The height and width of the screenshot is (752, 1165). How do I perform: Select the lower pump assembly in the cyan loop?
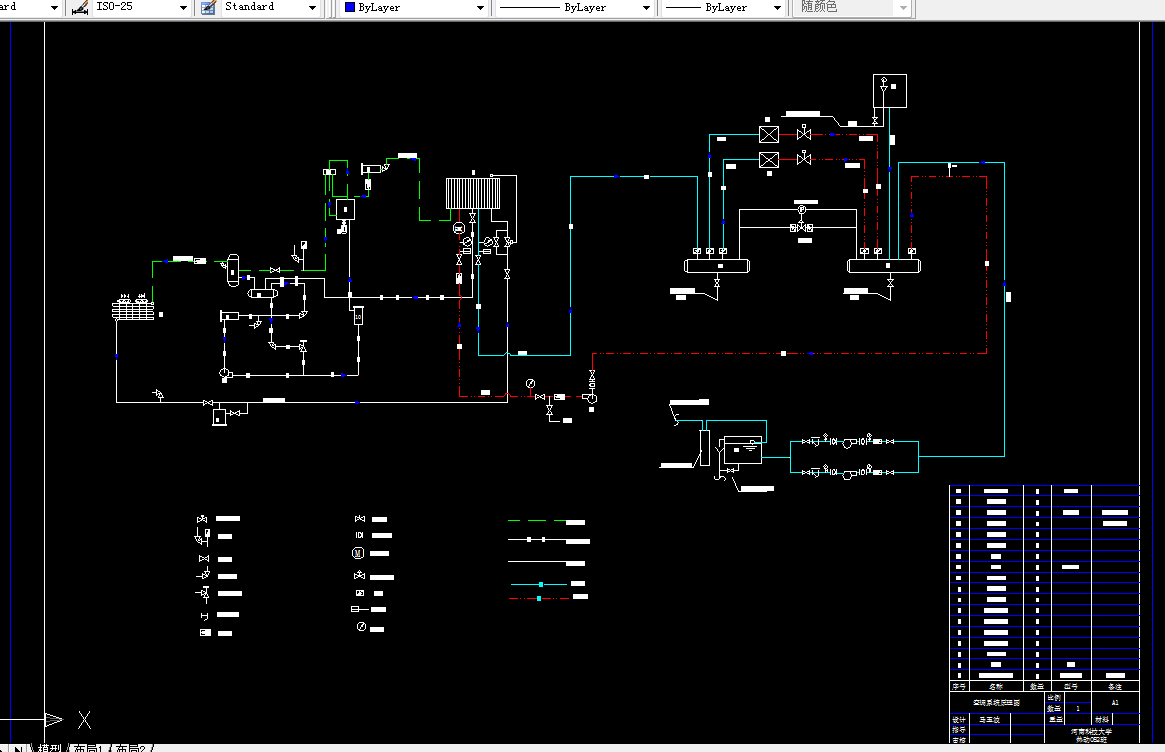pos(848,472)
